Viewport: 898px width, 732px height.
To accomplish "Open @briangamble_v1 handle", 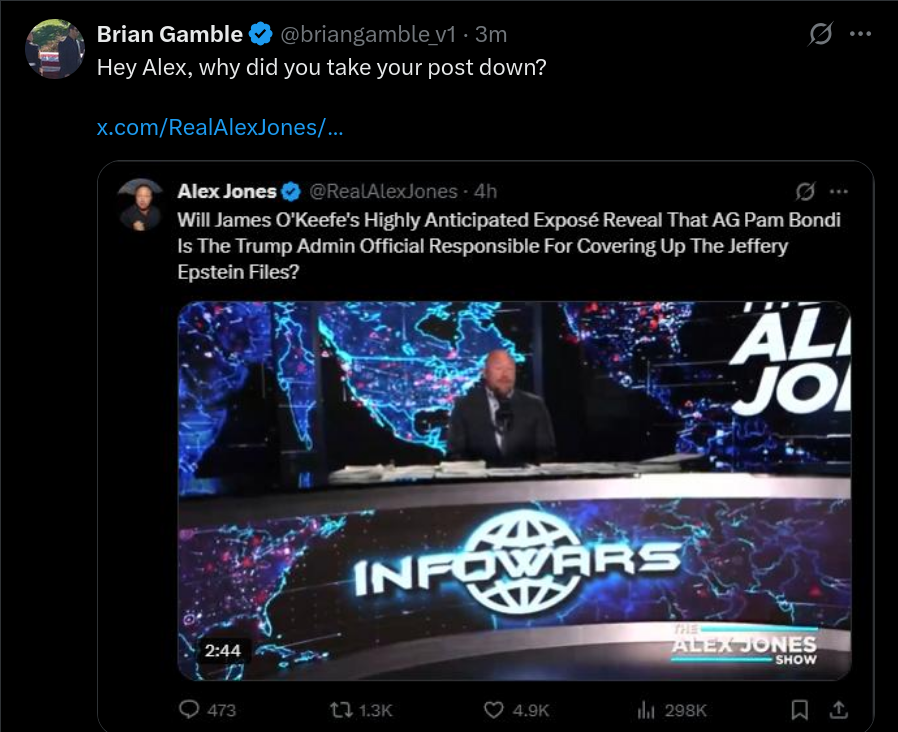I will pyautogui.click(x=368, y=35).
